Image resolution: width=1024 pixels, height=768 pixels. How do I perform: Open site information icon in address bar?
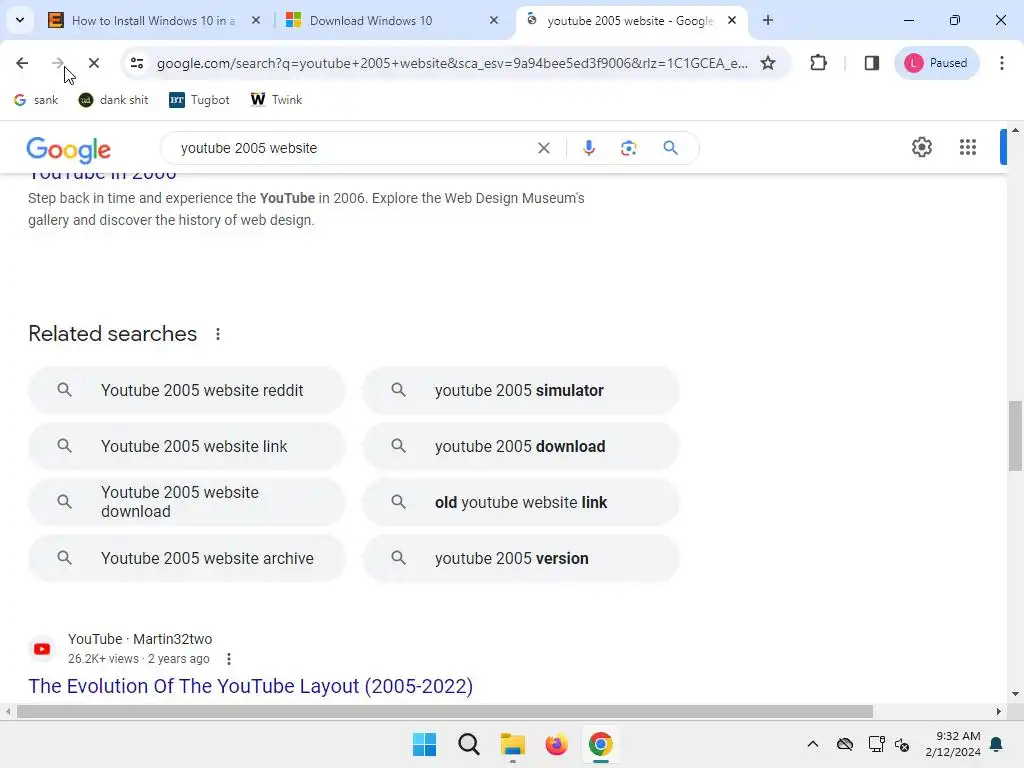(x=136, y=63)
